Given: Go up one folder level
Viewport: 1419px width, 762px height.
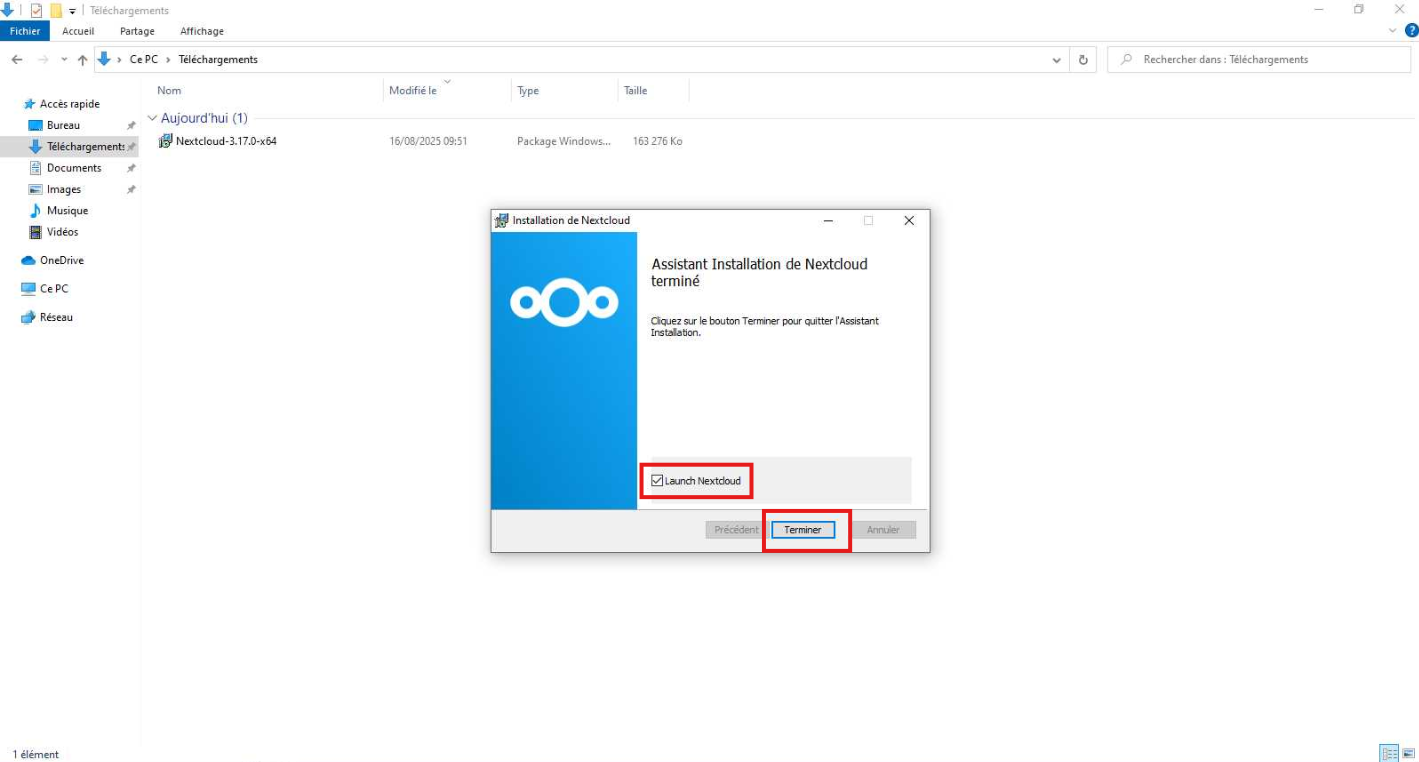Looking at the screenshot, I should point(83,60).
